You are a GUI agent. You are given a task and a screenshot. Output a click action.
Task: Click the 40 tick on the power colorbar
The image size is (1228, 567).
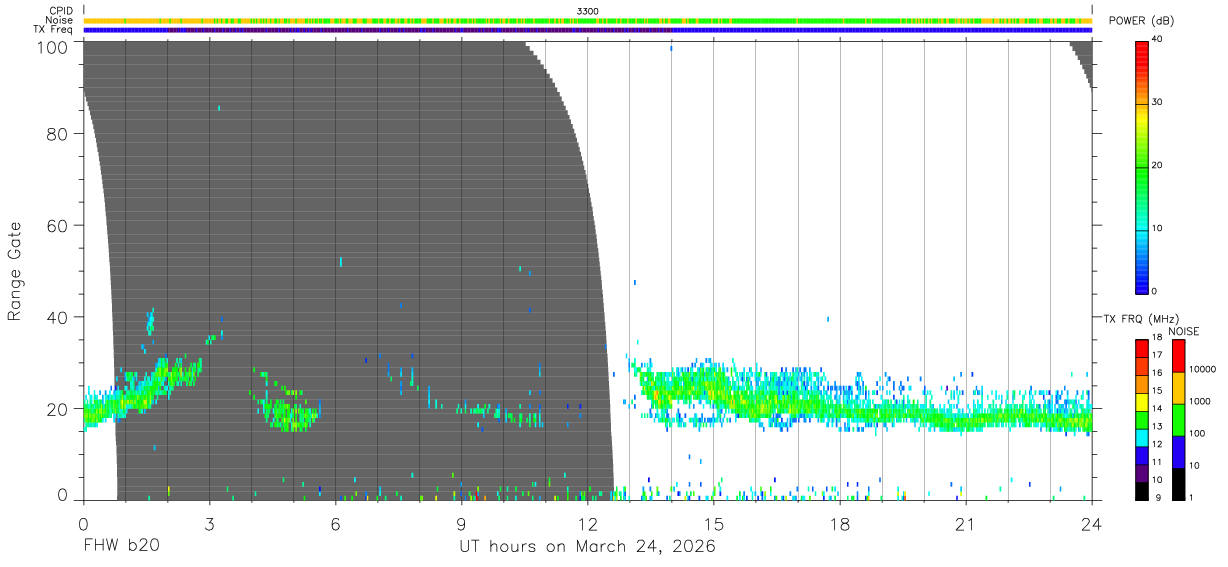1158,39
